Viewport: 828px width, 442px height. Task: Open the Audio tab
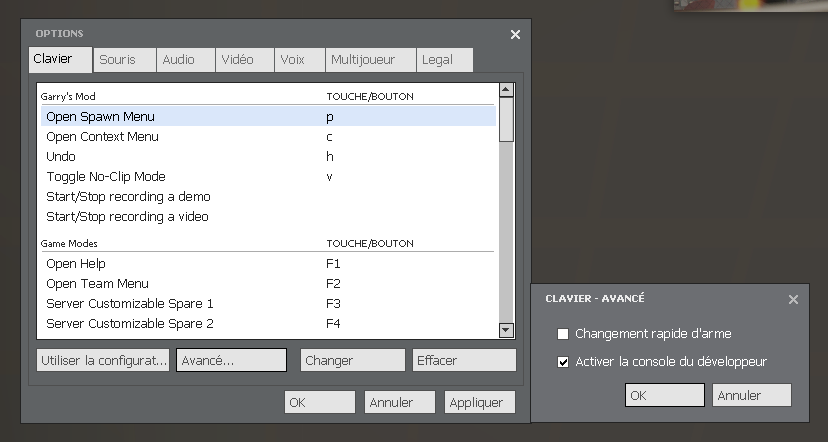click(x=186, y=60)
